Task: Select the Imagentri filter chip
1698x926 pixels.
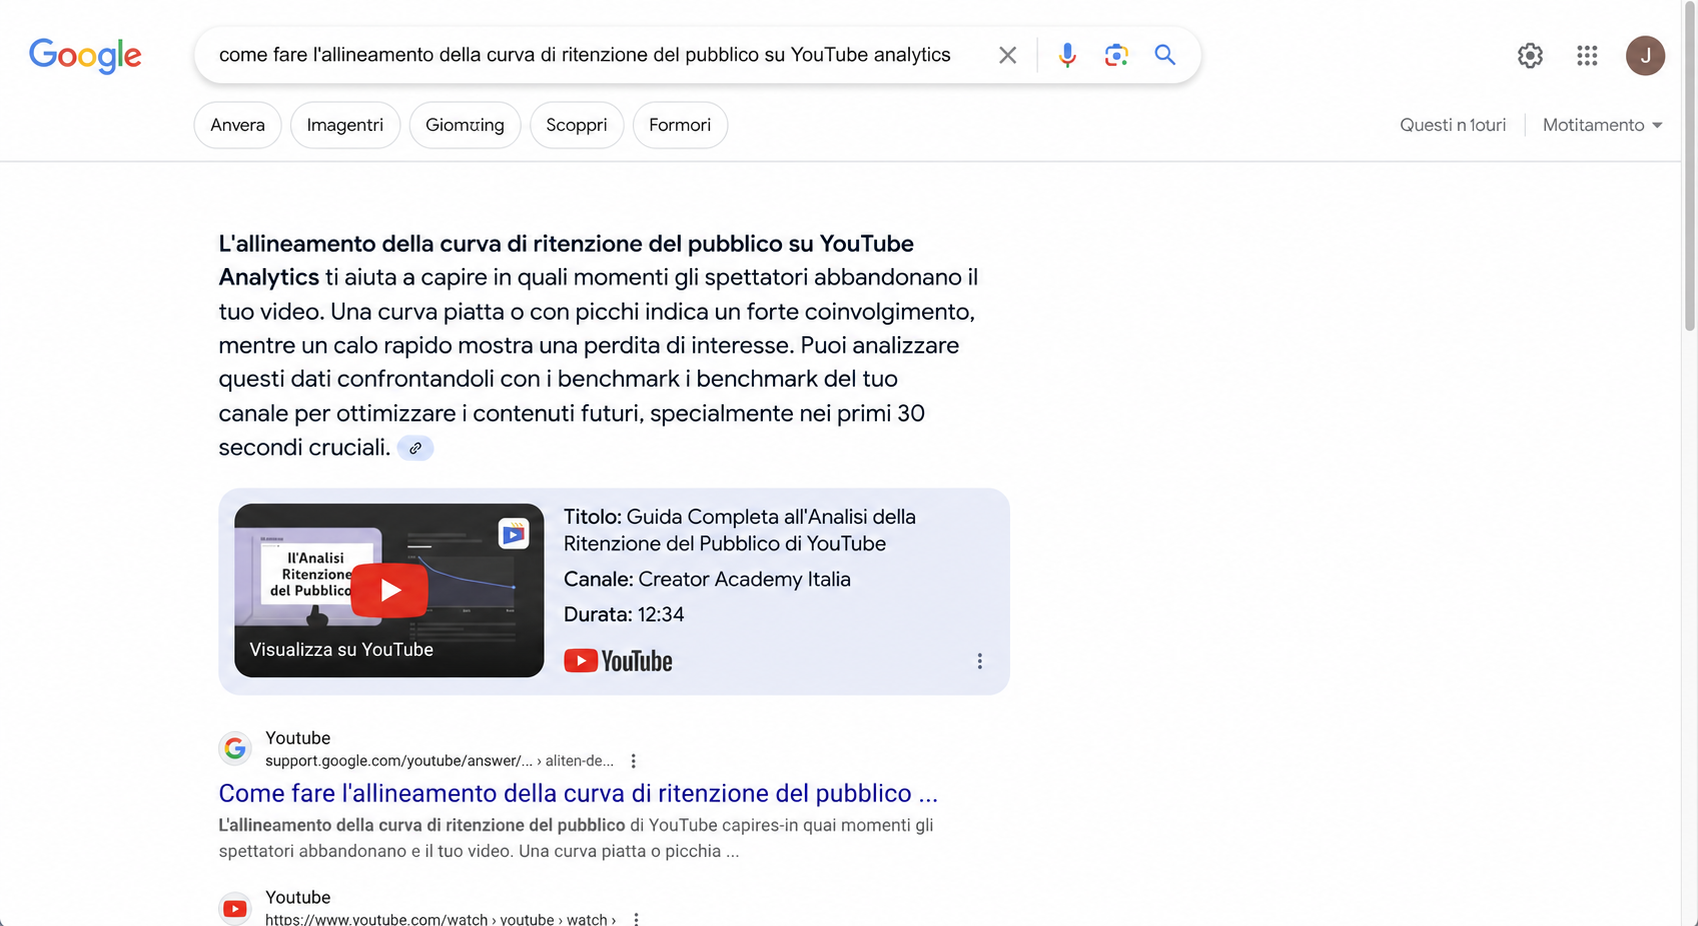Action: (x=345, y=125)
